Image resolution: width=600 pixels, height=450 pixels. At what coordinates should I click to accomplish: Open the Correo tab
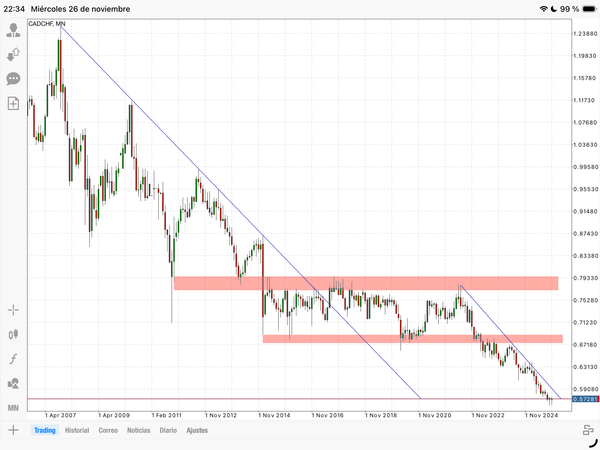click(108, 430)
